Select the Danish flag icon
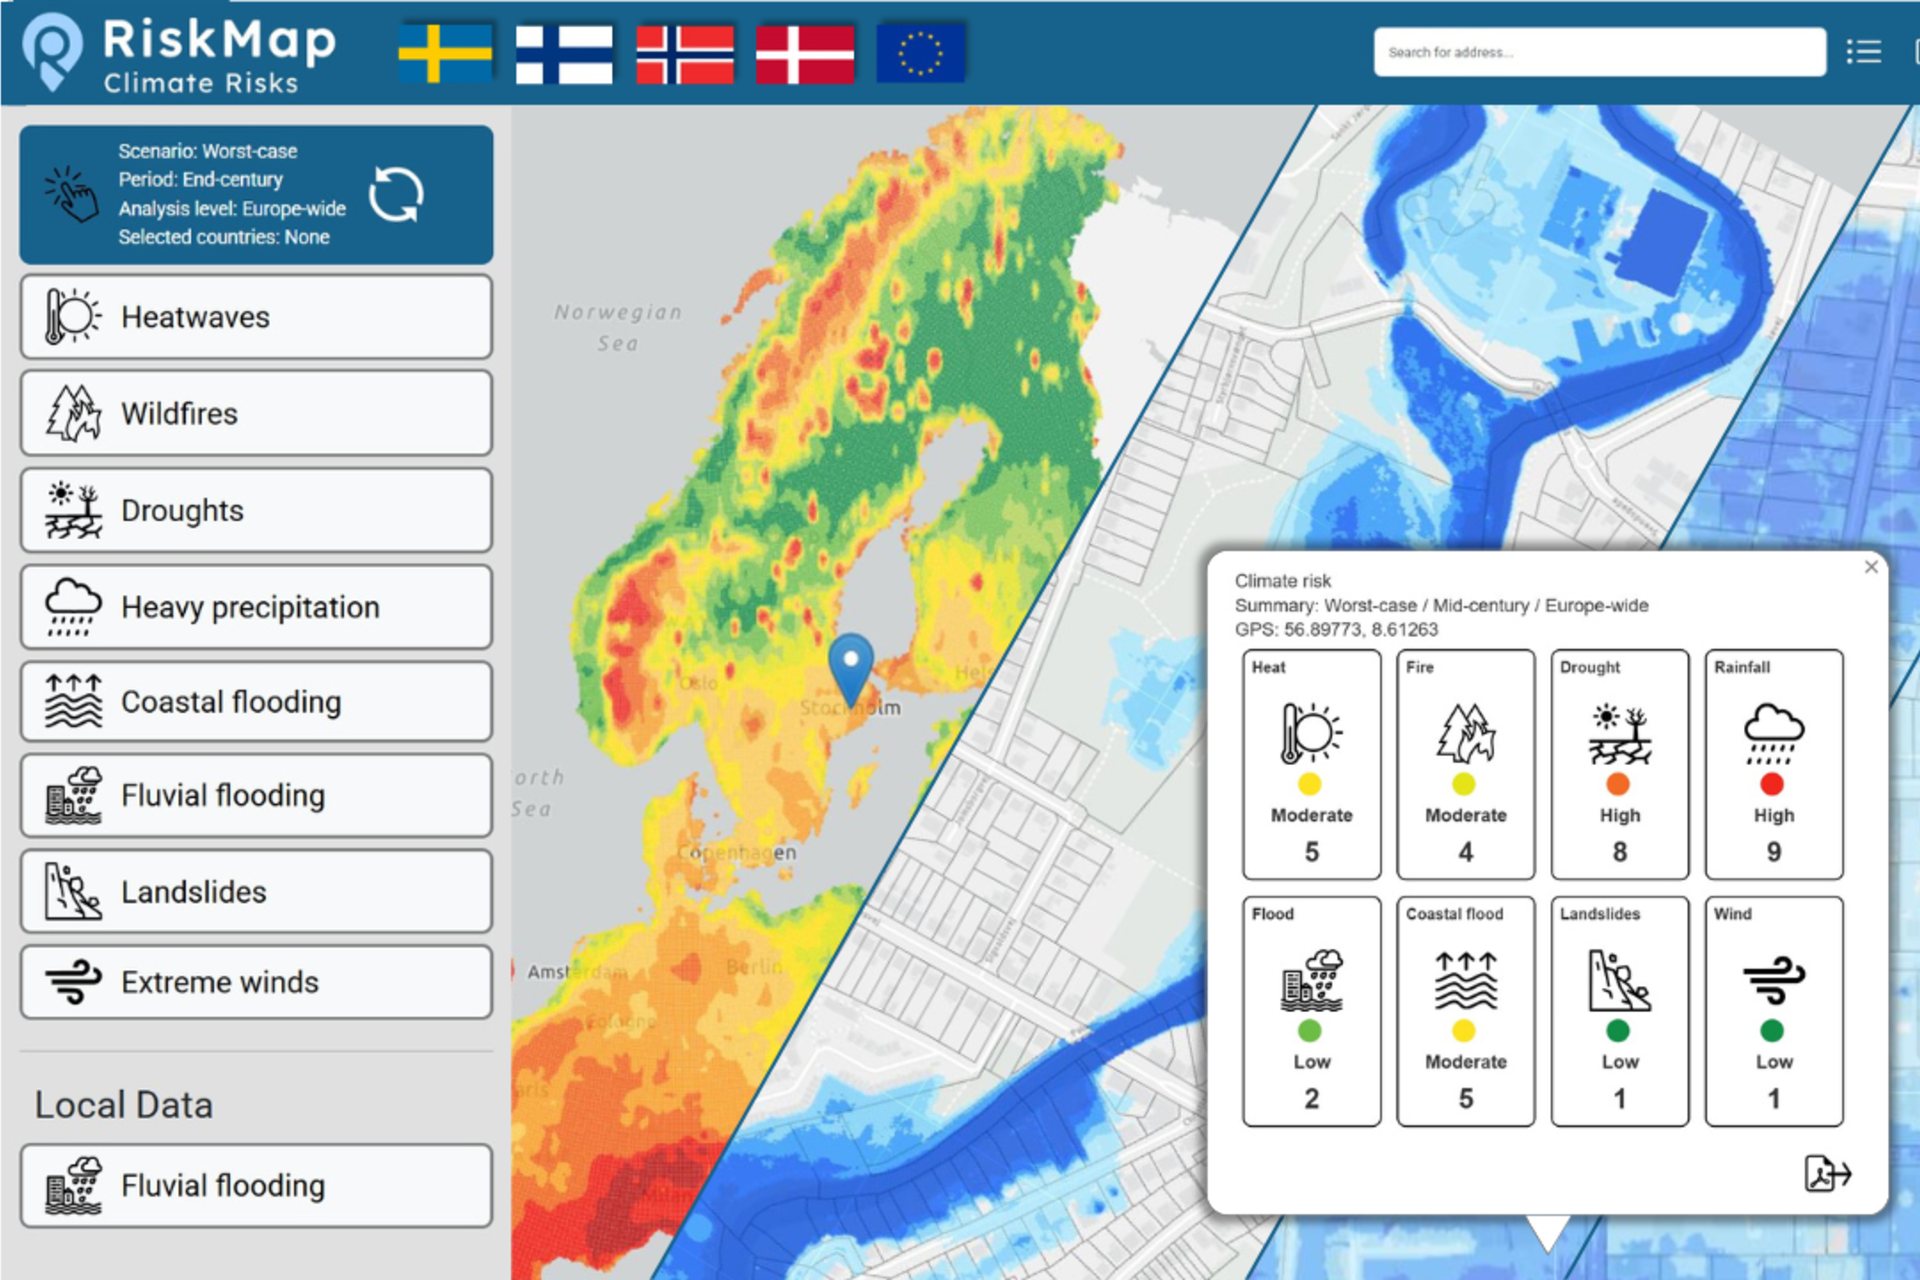This screenshot has width=1920, height=1280. pos(805,53)
